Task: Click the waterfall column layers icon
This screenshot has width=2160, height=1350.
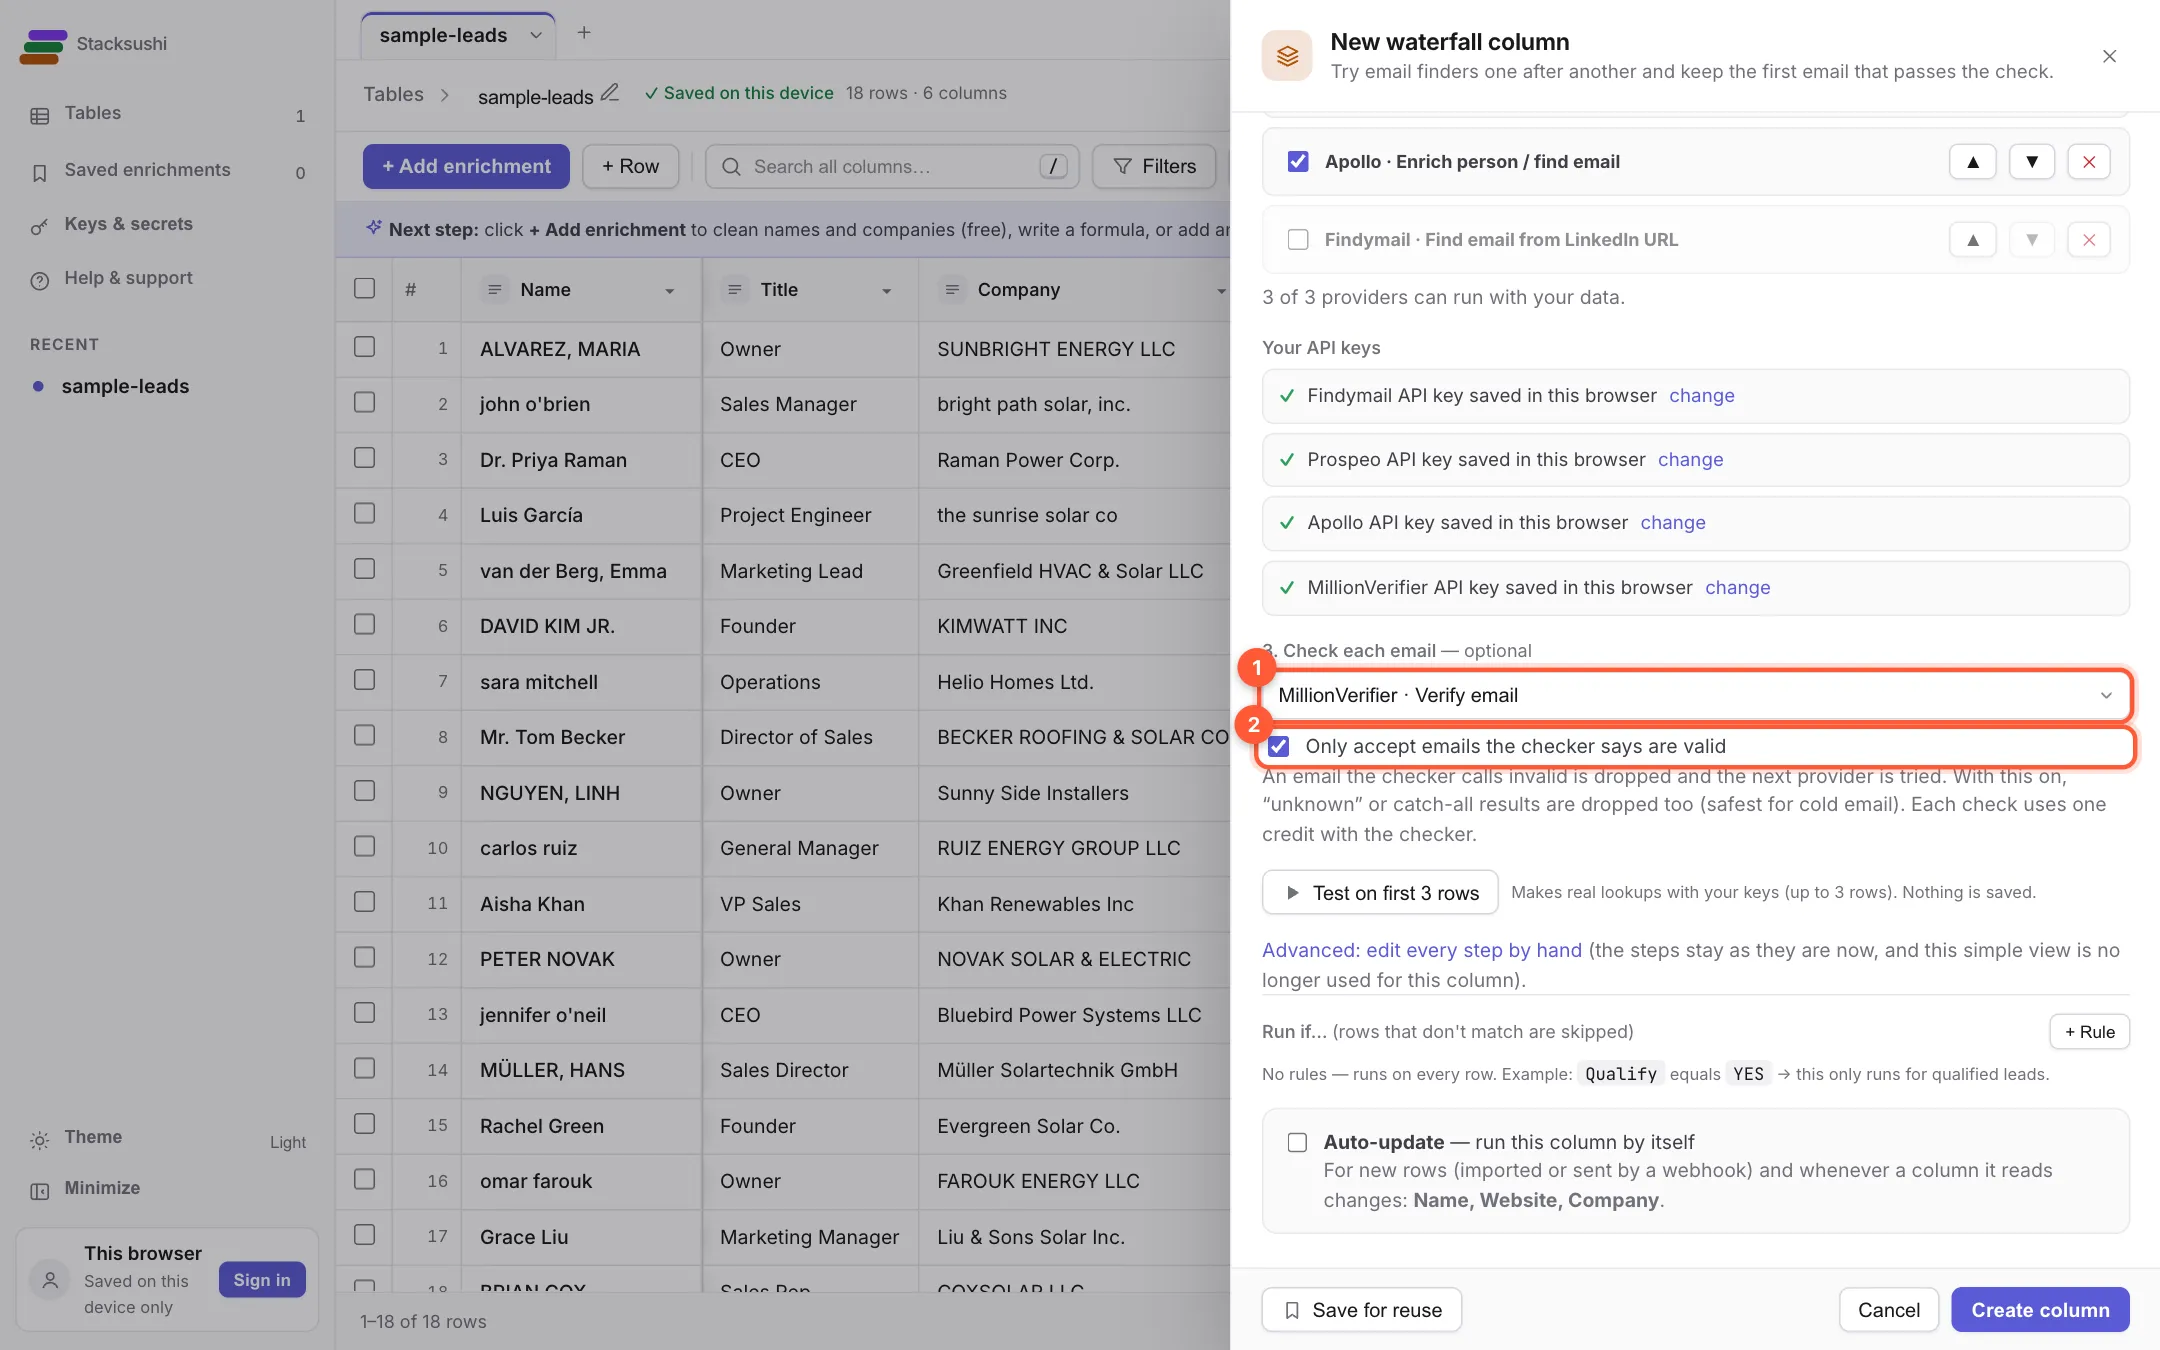Action: point(1287,55)
